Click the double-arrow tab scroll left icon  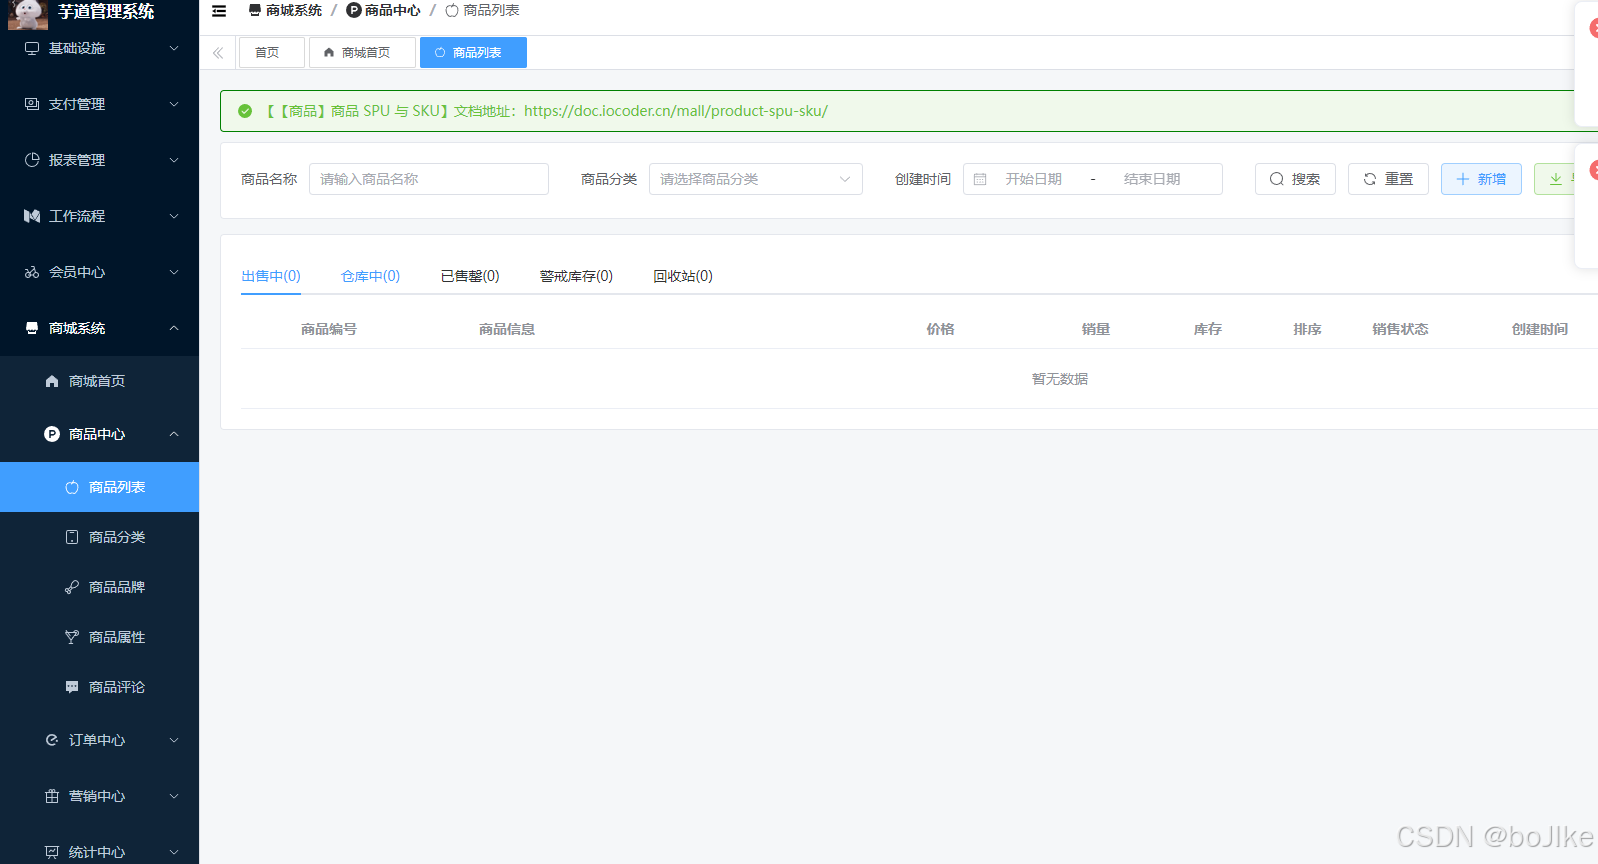[x=218, y=53]
